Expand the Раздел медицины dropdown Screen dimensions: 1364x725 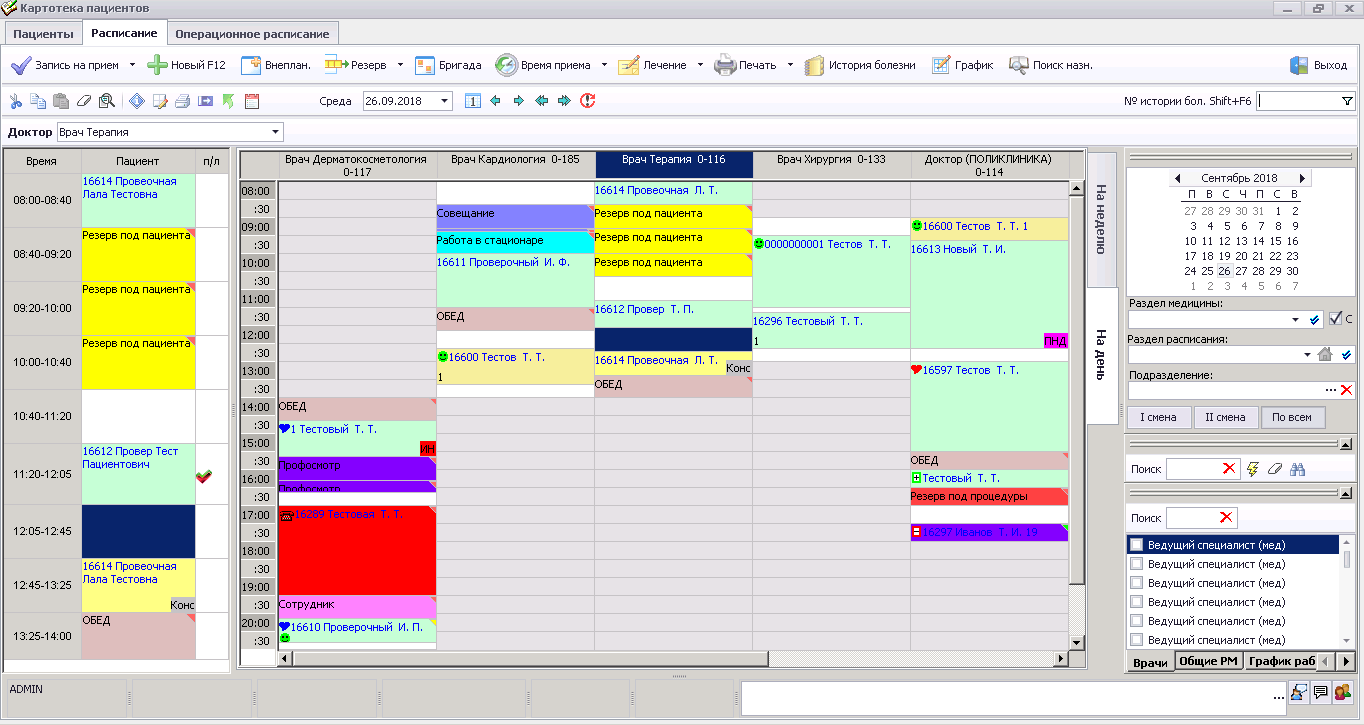[x=1296, y=320]
